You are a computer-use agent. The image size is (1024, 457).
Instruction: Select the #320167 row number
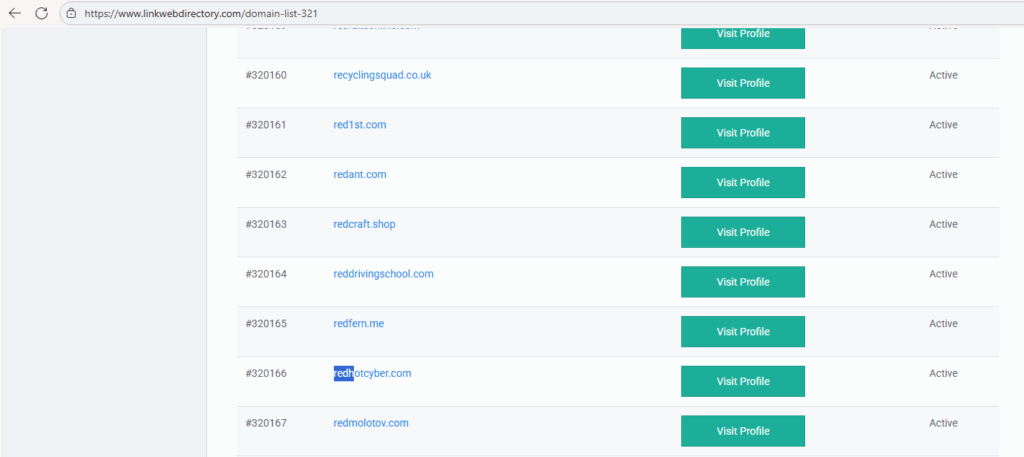[266, 423]
